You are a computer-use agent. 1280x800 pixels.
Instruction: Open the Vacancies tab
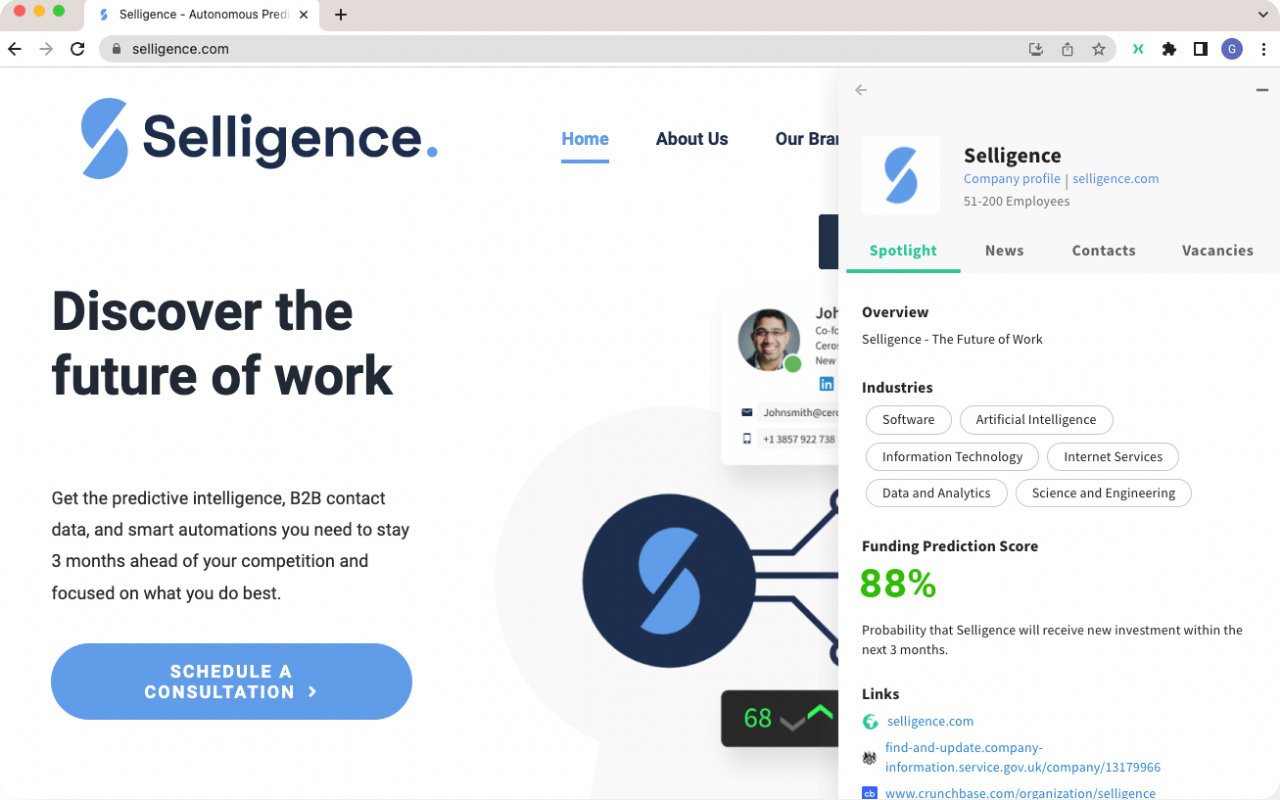click(1217, 250)
